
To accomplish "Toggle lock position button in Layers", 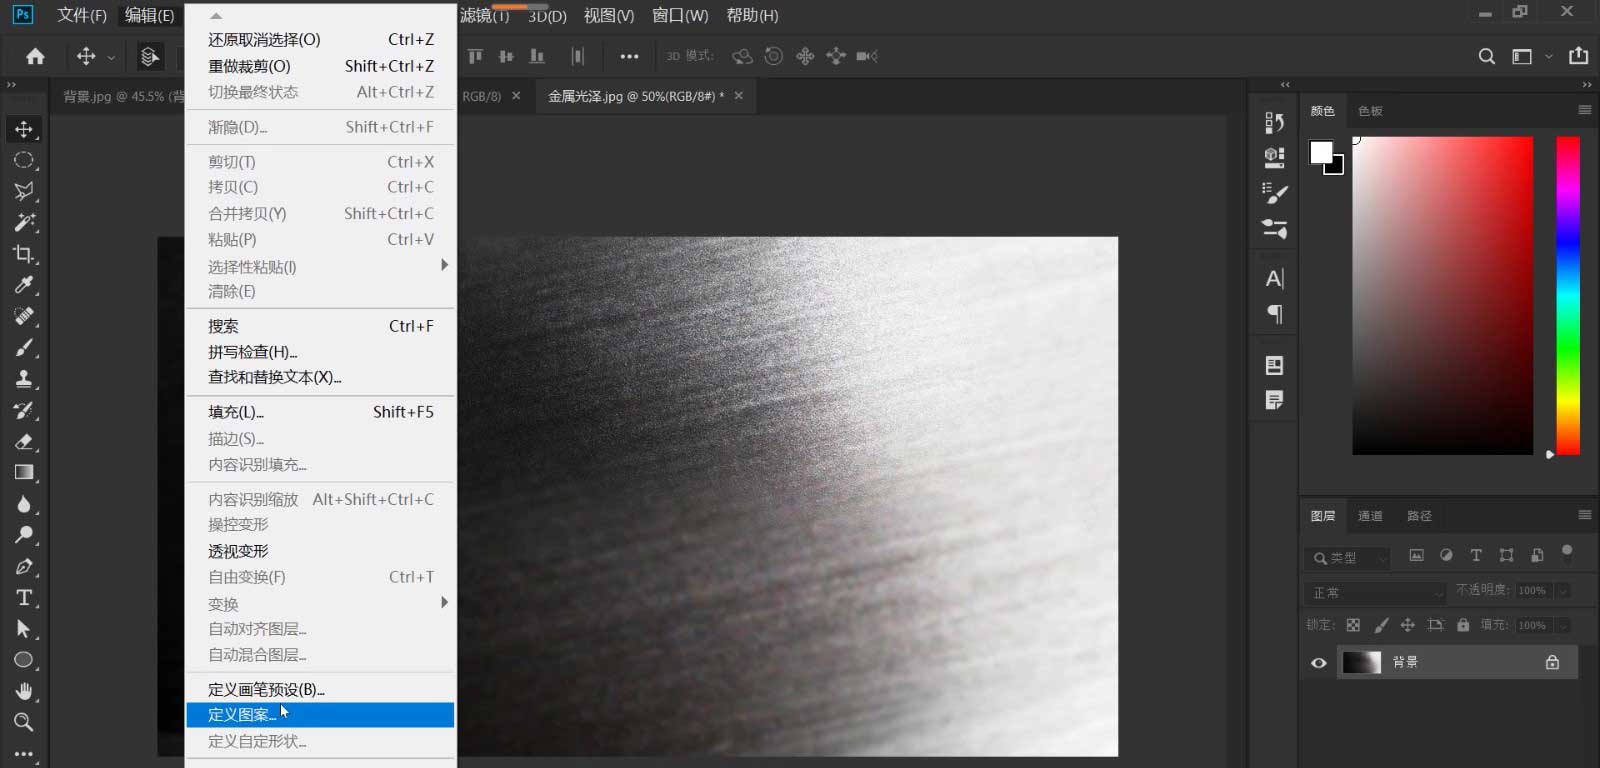I will [1407, 625].
